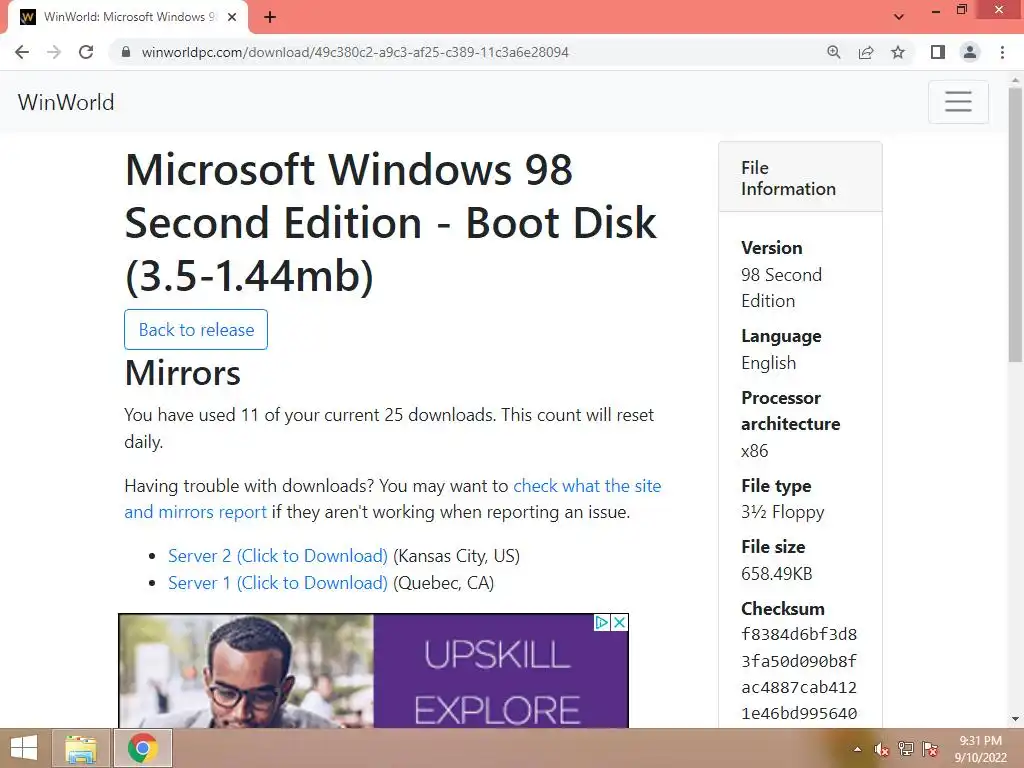Click the muted volume tray icon
1024x768 pixels.
click(x=882, y=749)
